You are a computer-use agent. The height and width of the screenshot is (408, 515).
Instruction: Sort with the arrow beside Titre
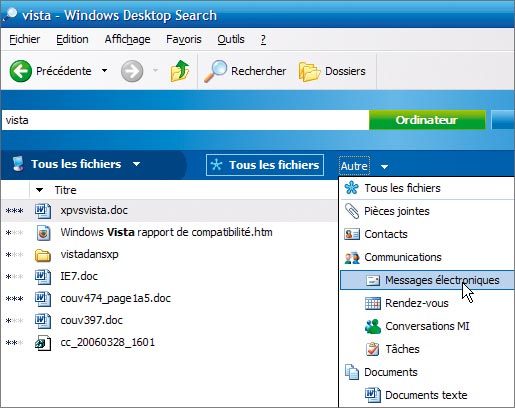(x=40, y=190)
